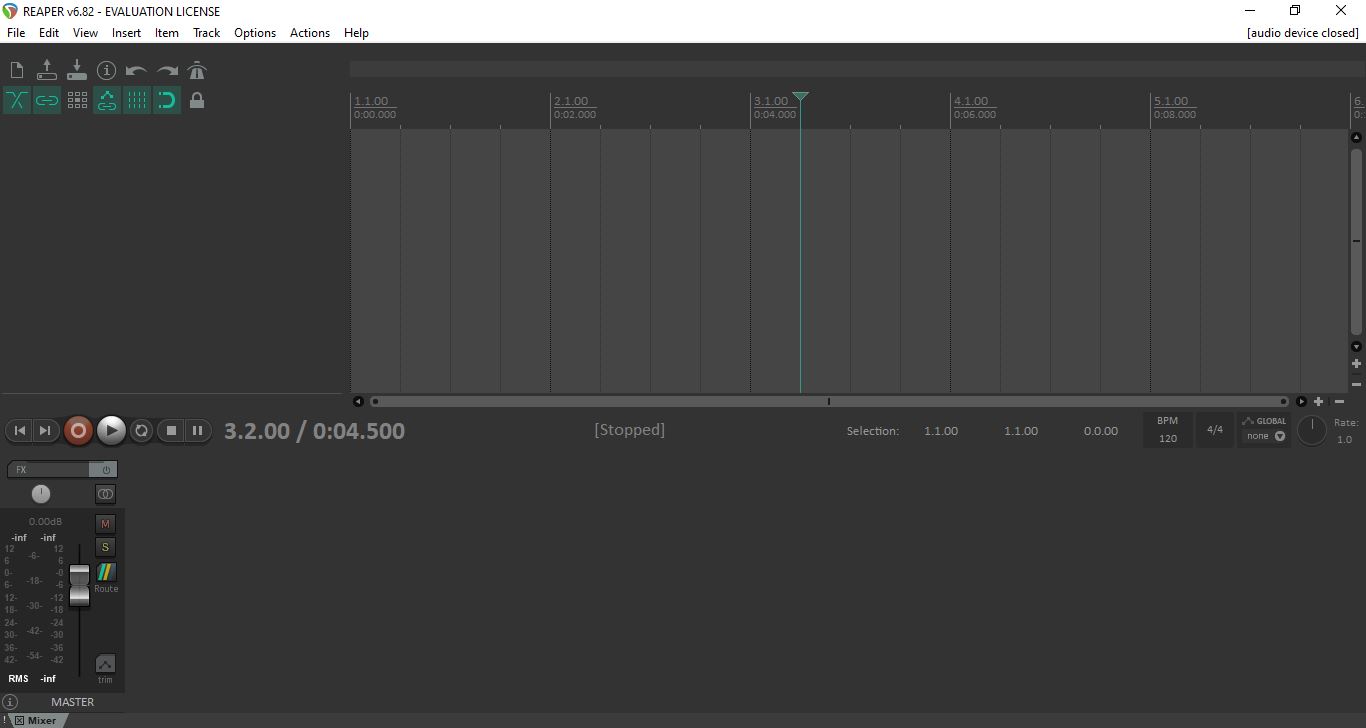1366x728 pixels.
Task: Toggle auto-crossfade X icon
Action: (x=17, y=100)
